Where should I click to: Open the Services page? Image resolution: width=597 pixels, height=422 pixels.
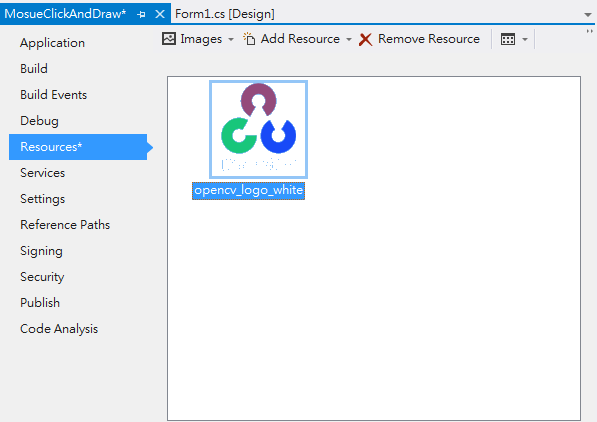point(43,173)
